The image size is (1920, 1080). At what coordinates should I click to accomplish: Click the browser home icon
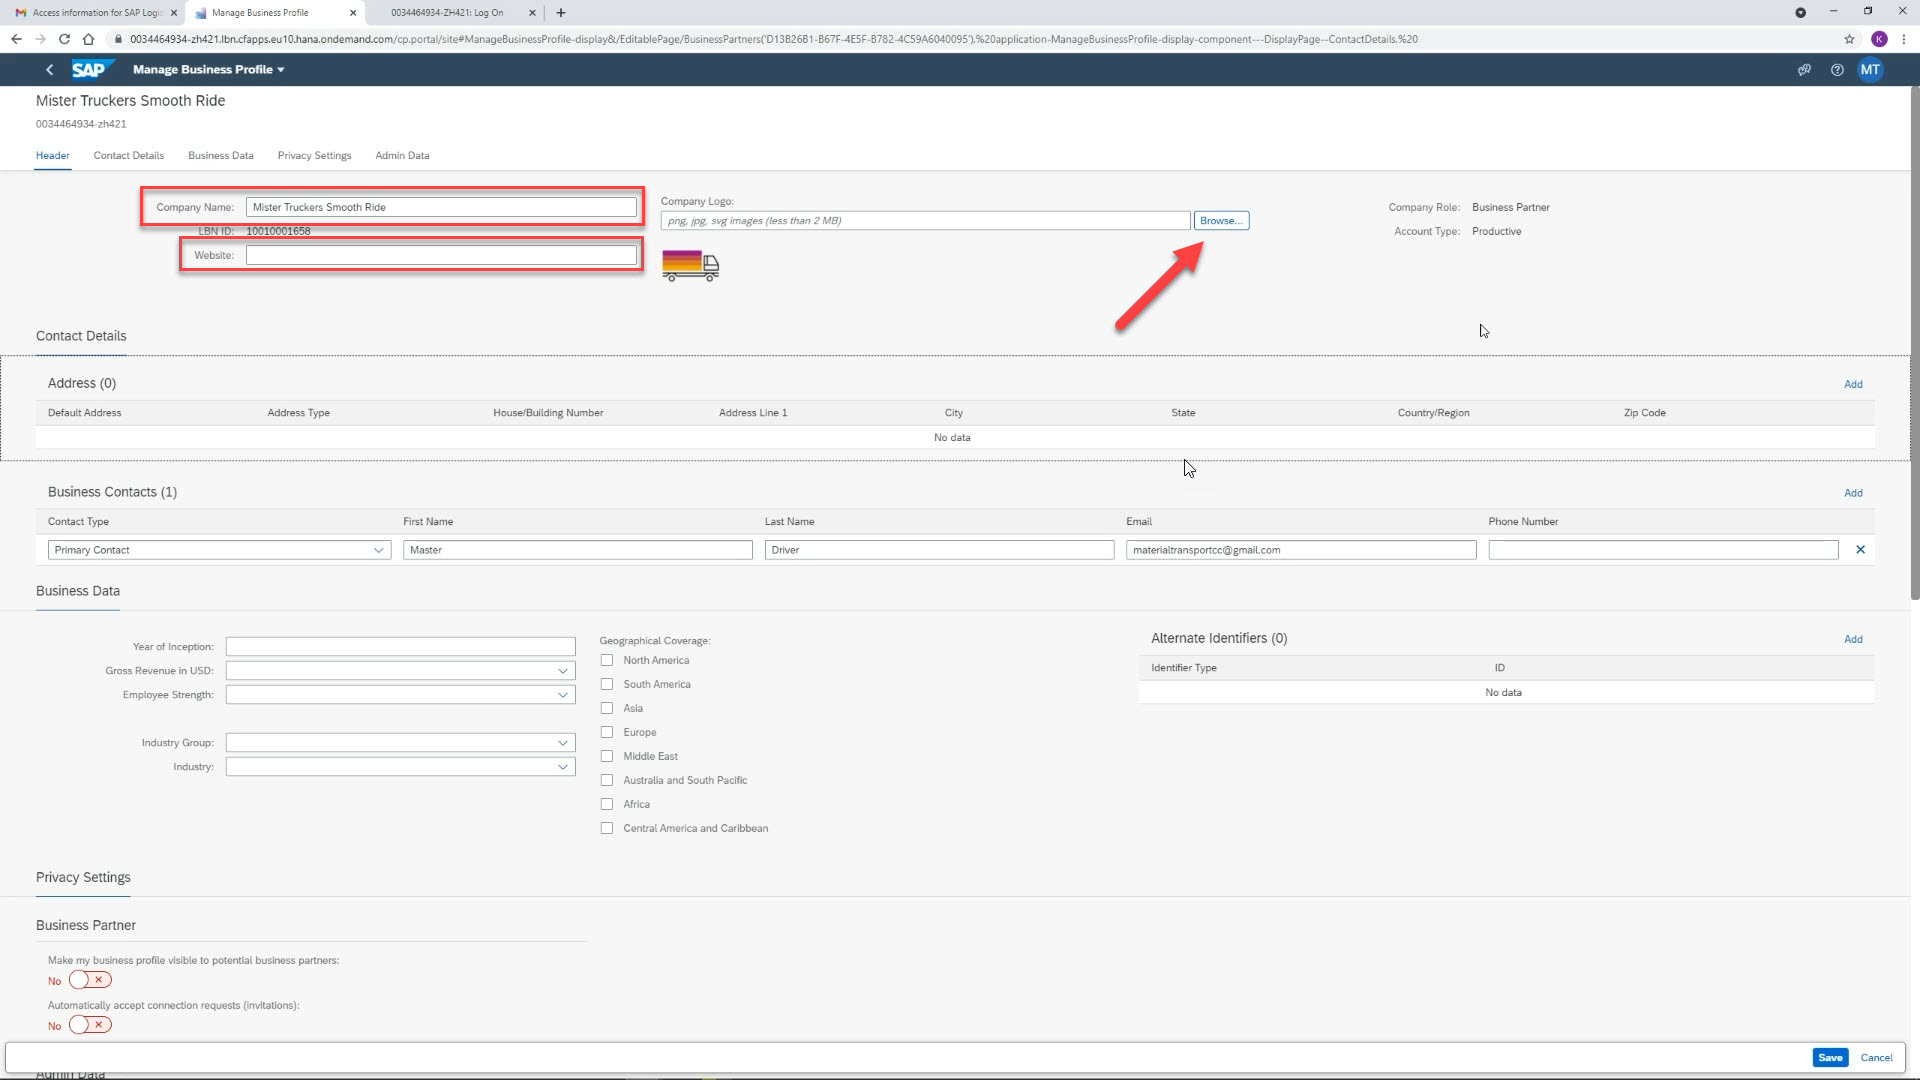point(88,39)
